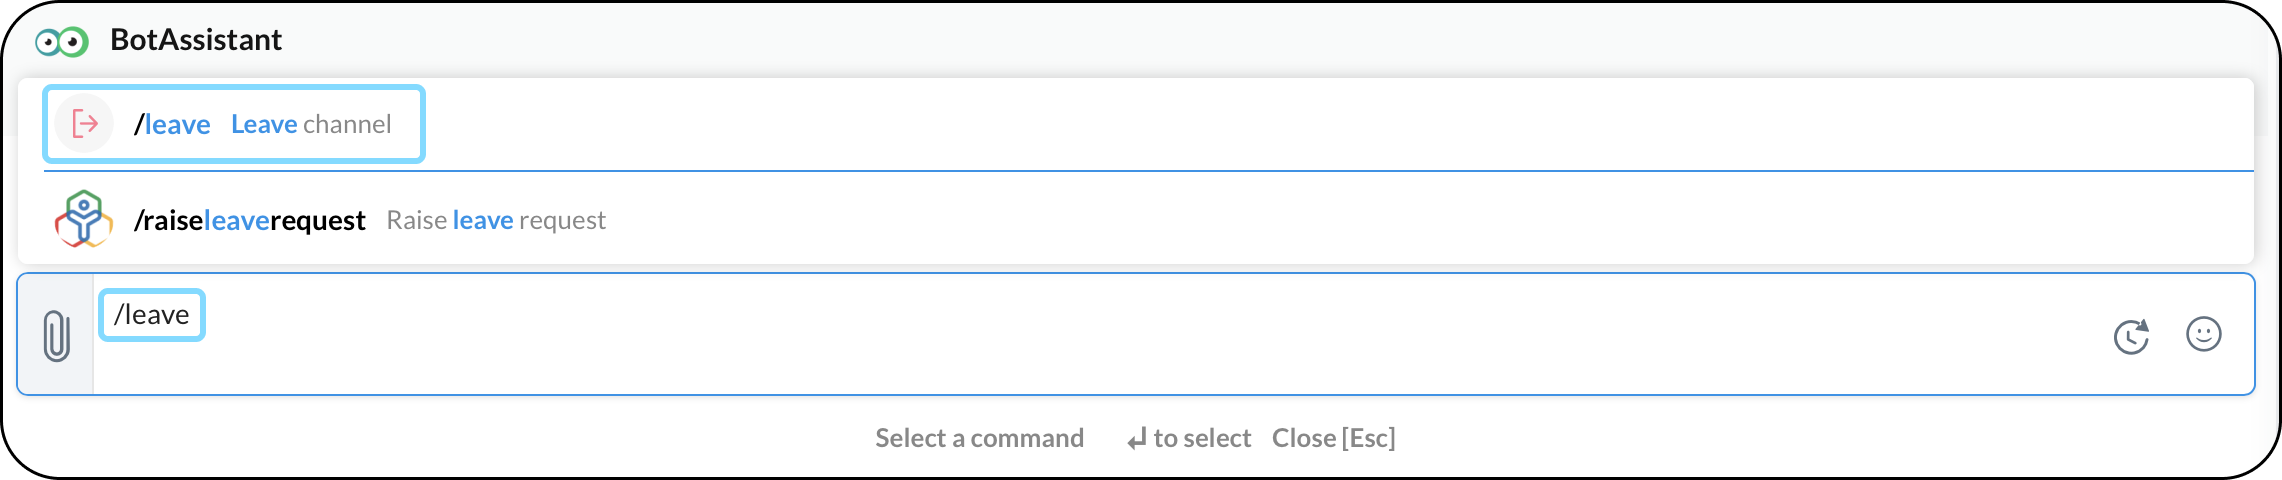Click the "to select" hint text
Image resolution: width=2282 pixels, height=480 pixels.
coord(1202,438)
